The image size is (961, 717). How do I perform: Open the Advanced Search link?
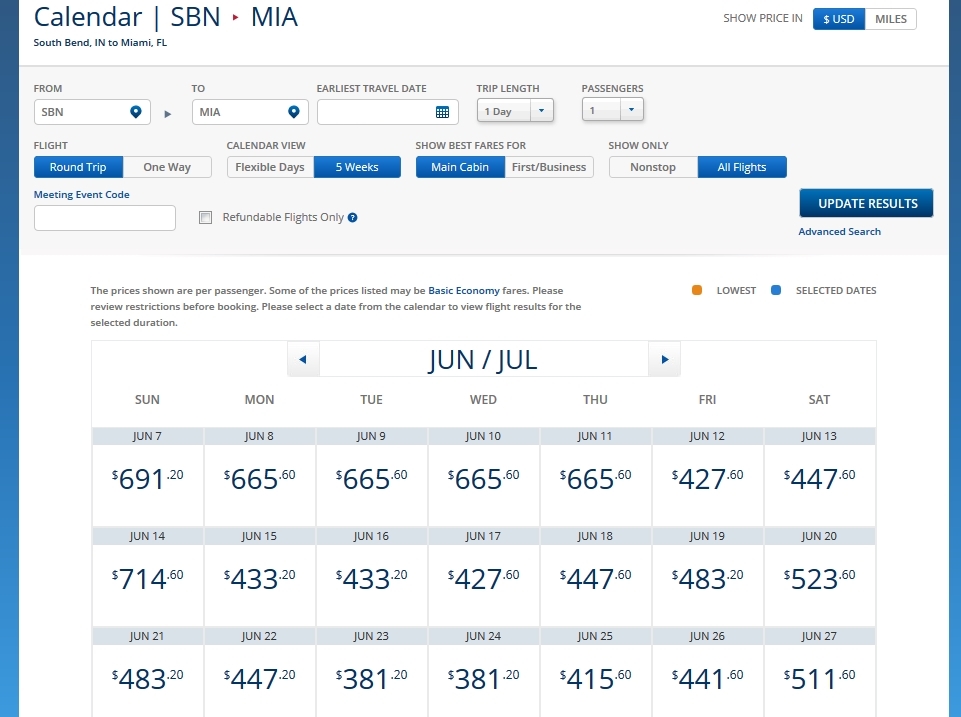pos(839,232)
